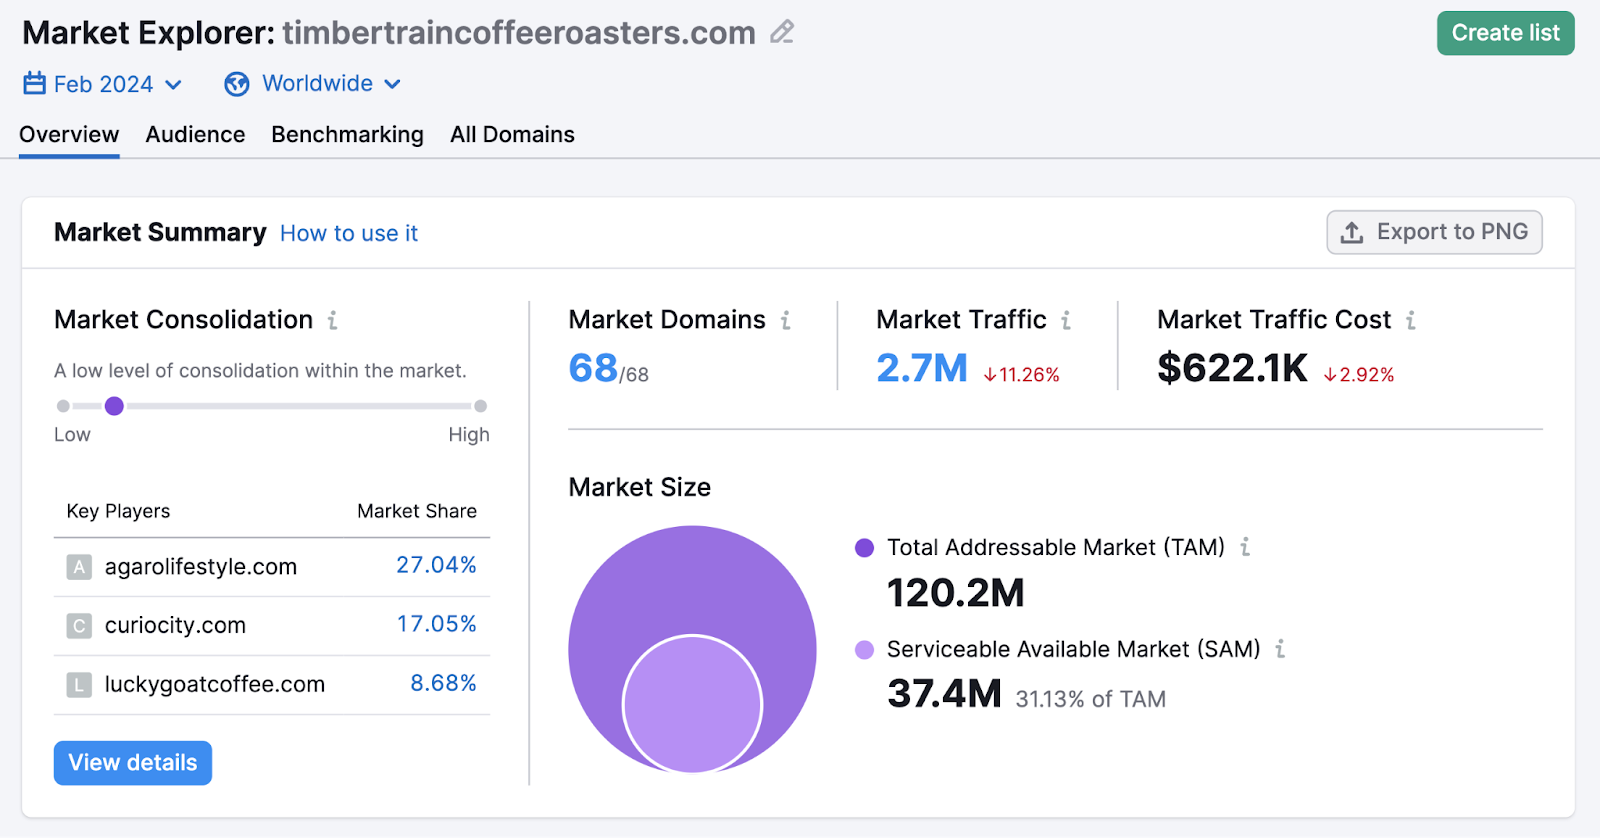Click the Export to PNG button
The height and width of the screenshot is (838, 1600).
[x=1434, y=232]
